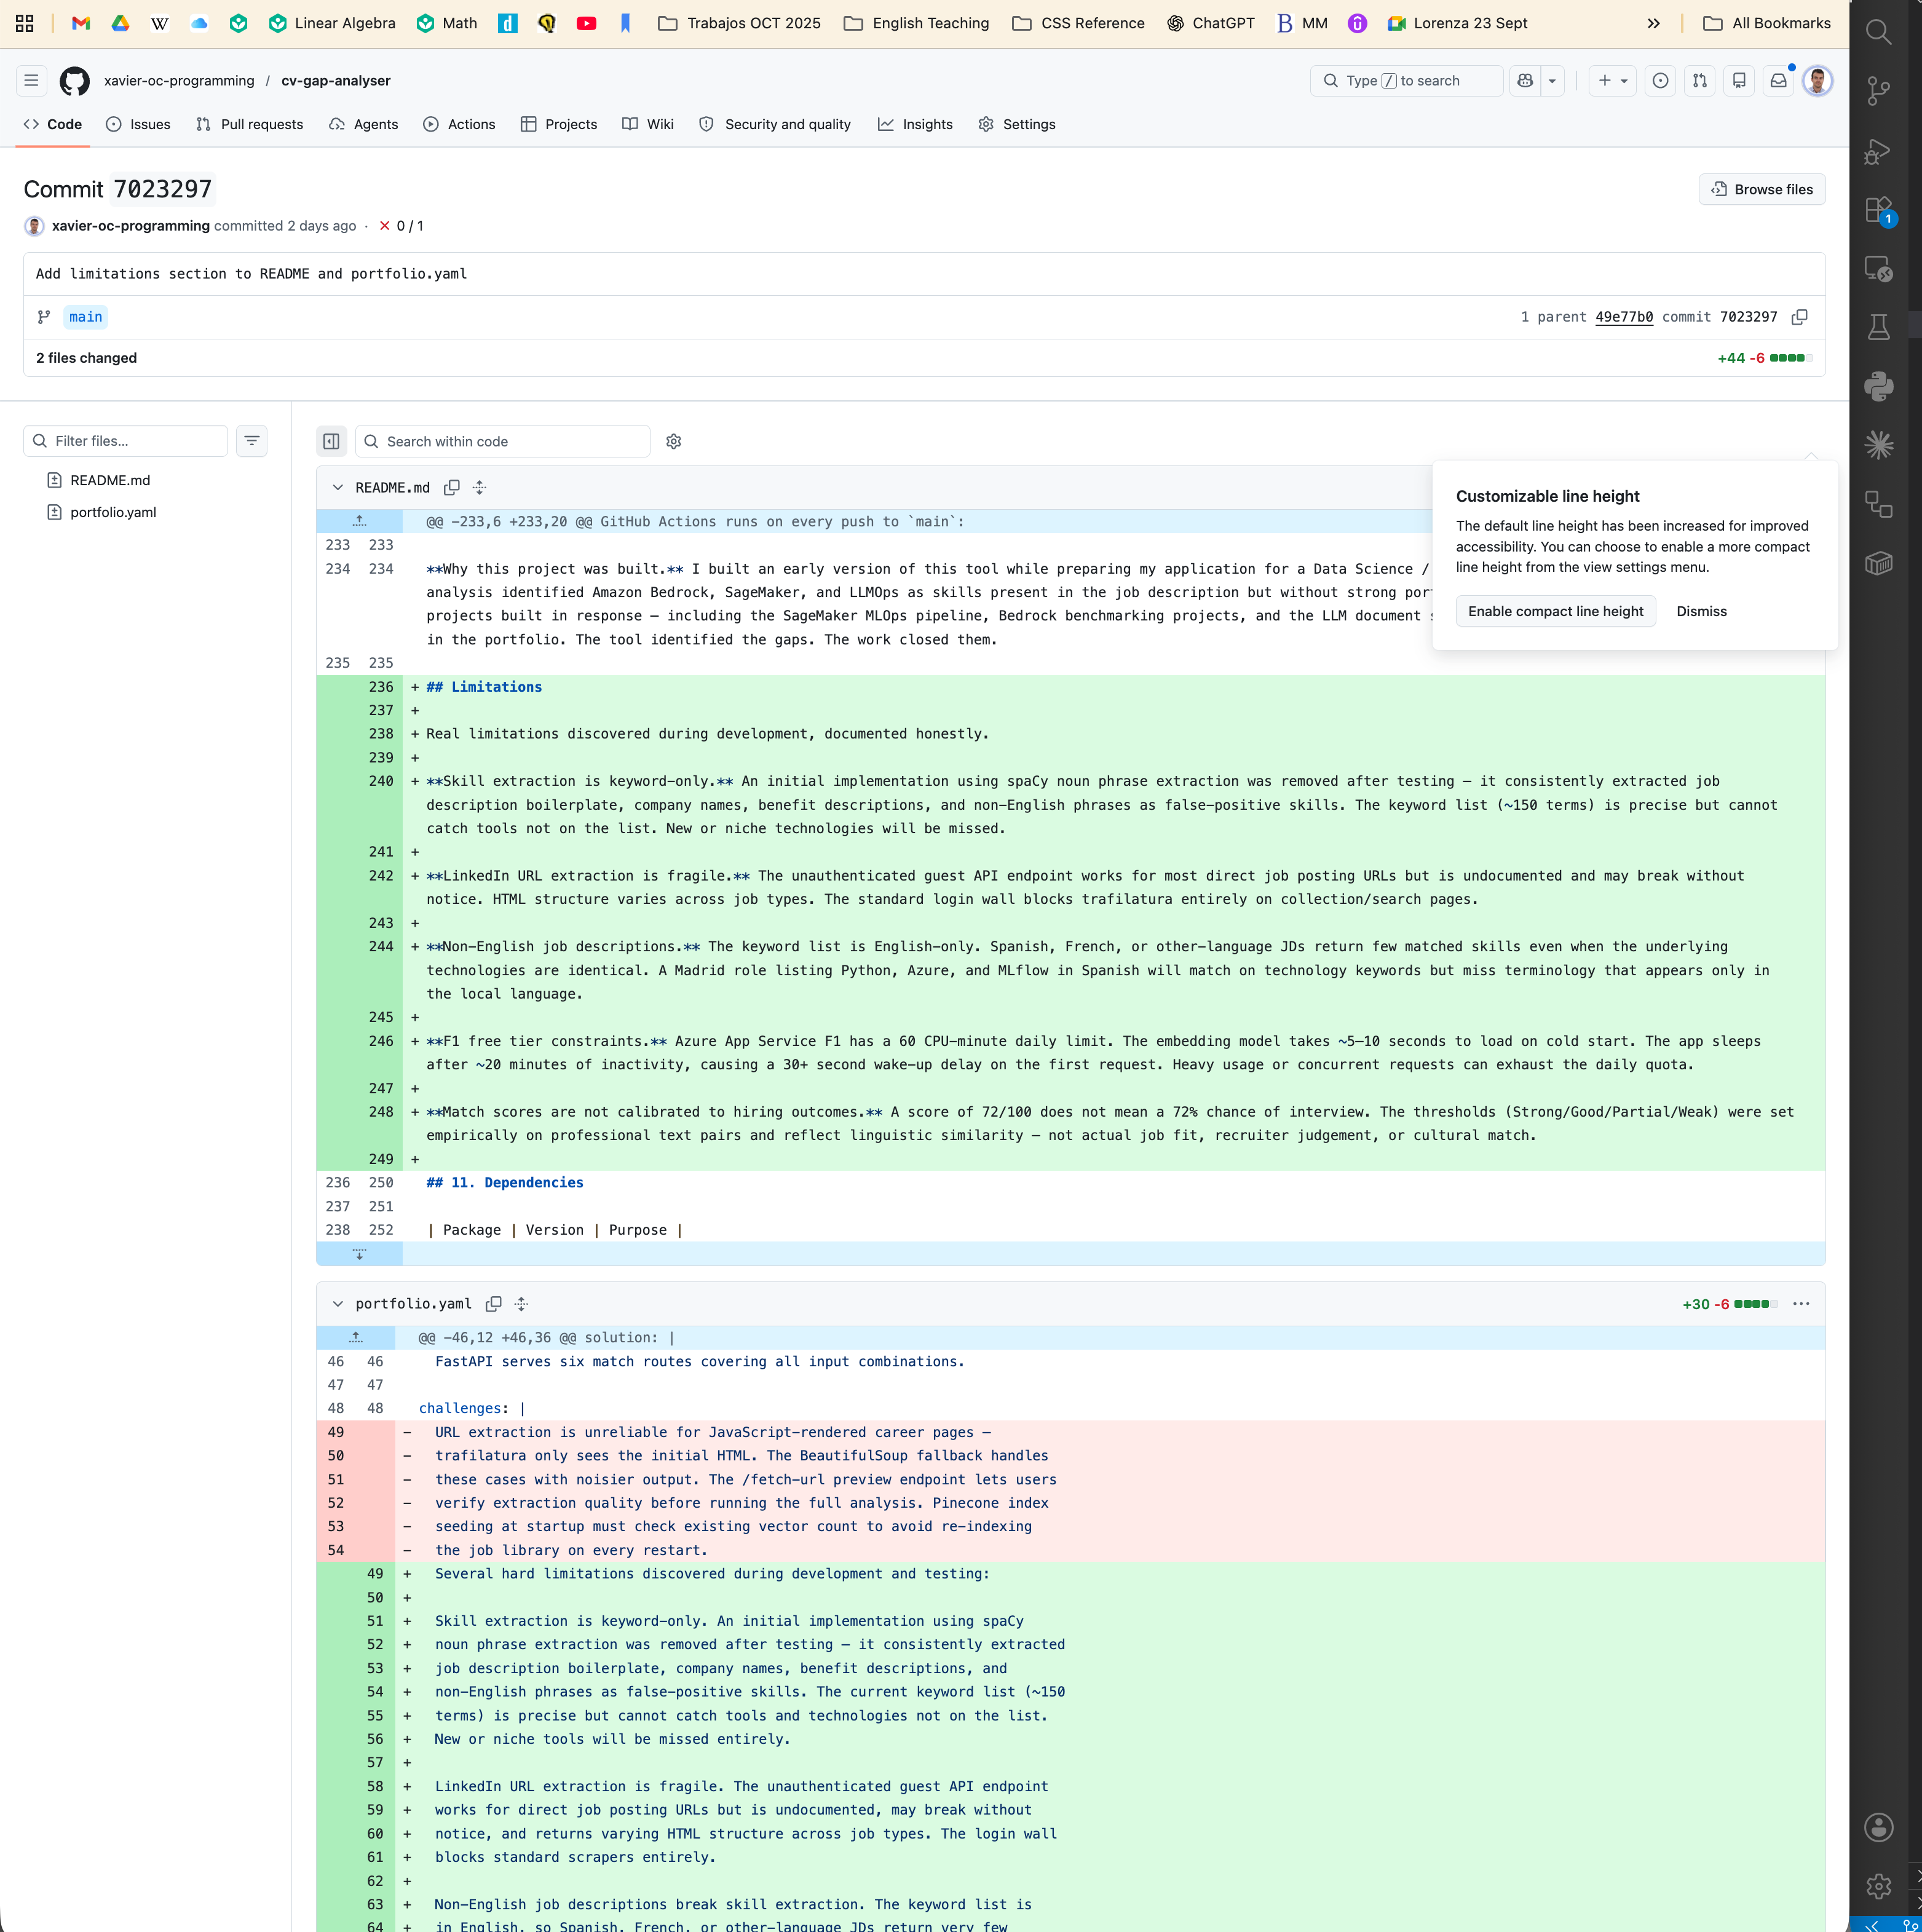Viewport: 1922px width, 1932px height.
Task: Open the Gmail bookmark icon
Action: pos(81,23)
